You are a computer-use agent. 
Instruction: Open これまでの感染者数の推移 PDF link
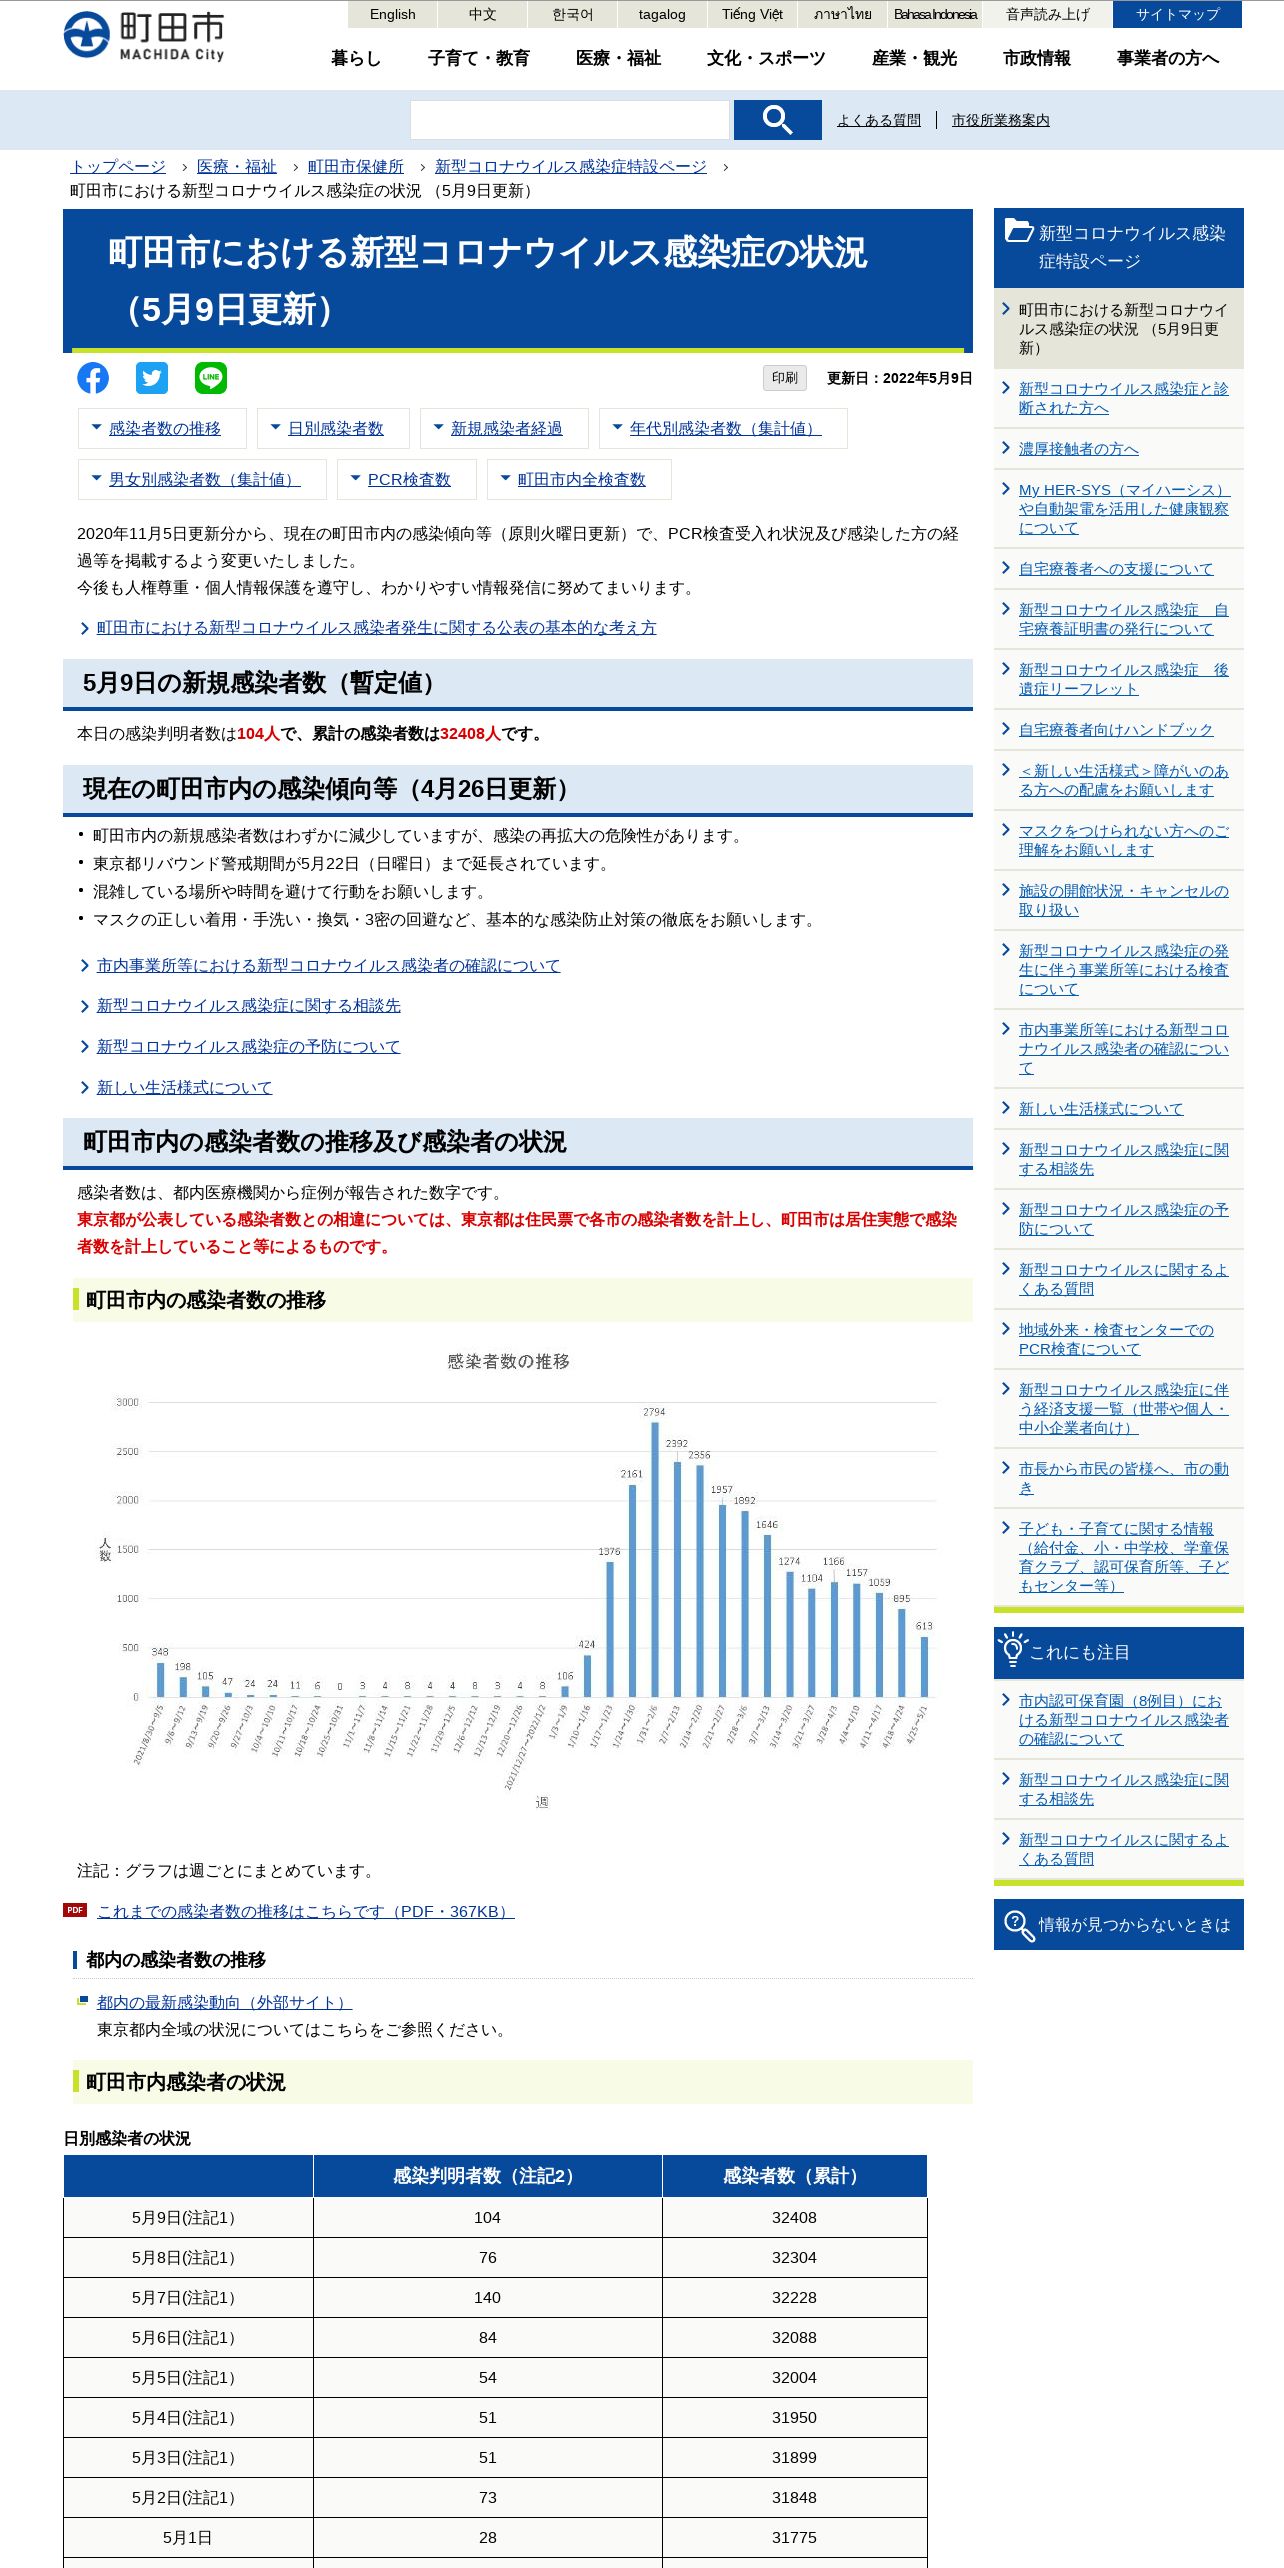pos(306,1911)
